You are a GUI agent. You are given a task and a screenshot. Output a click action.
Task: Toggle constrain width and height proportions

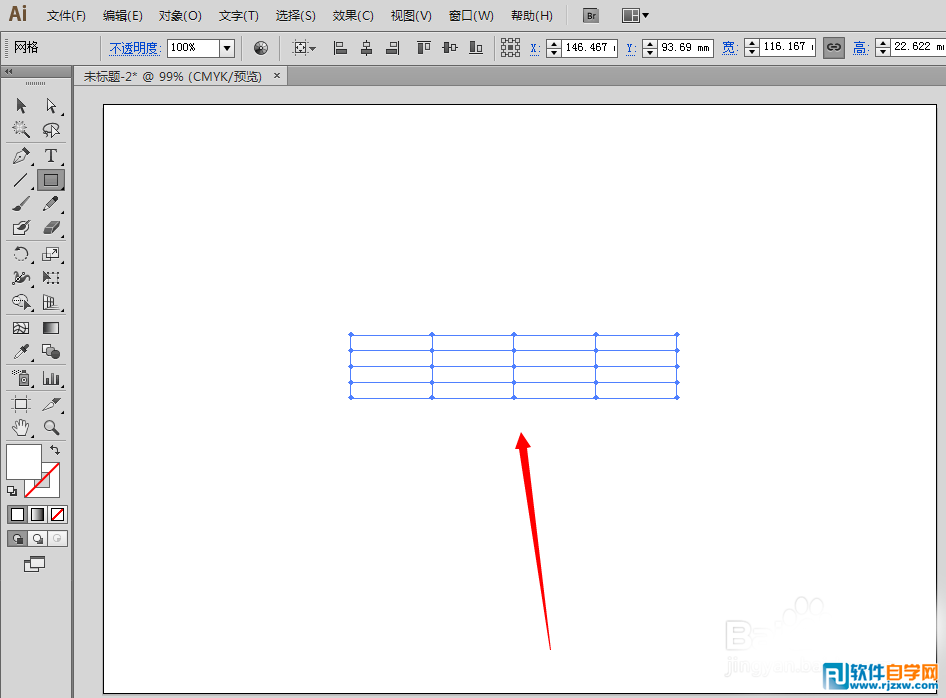click(834, 47)
